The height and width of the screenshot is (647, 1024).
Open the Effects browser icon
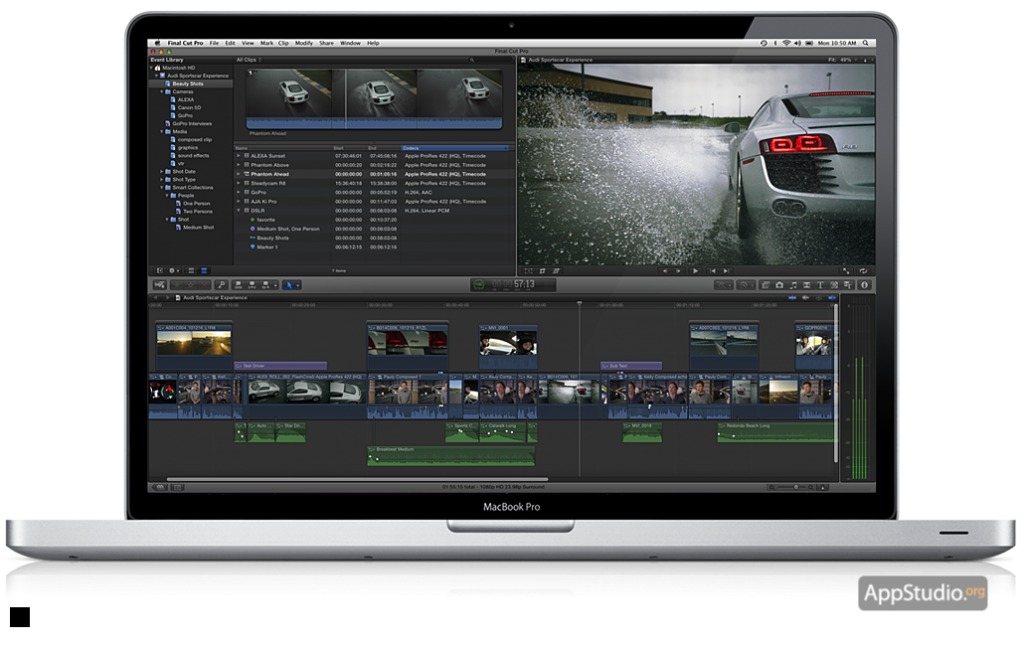point(765,285)
